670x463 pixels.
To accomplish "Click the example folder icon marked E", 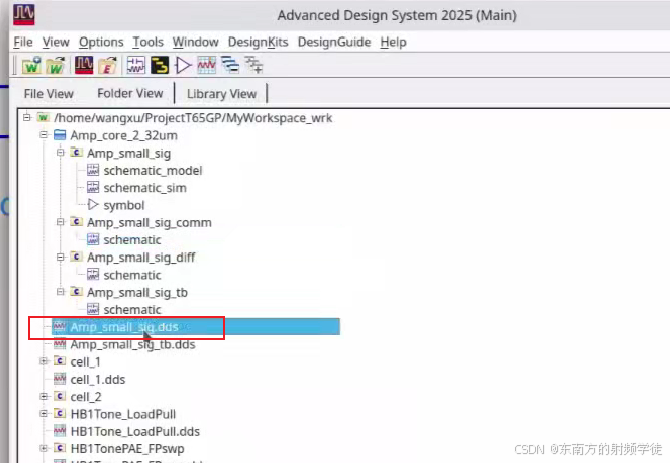I will point(108,65).
